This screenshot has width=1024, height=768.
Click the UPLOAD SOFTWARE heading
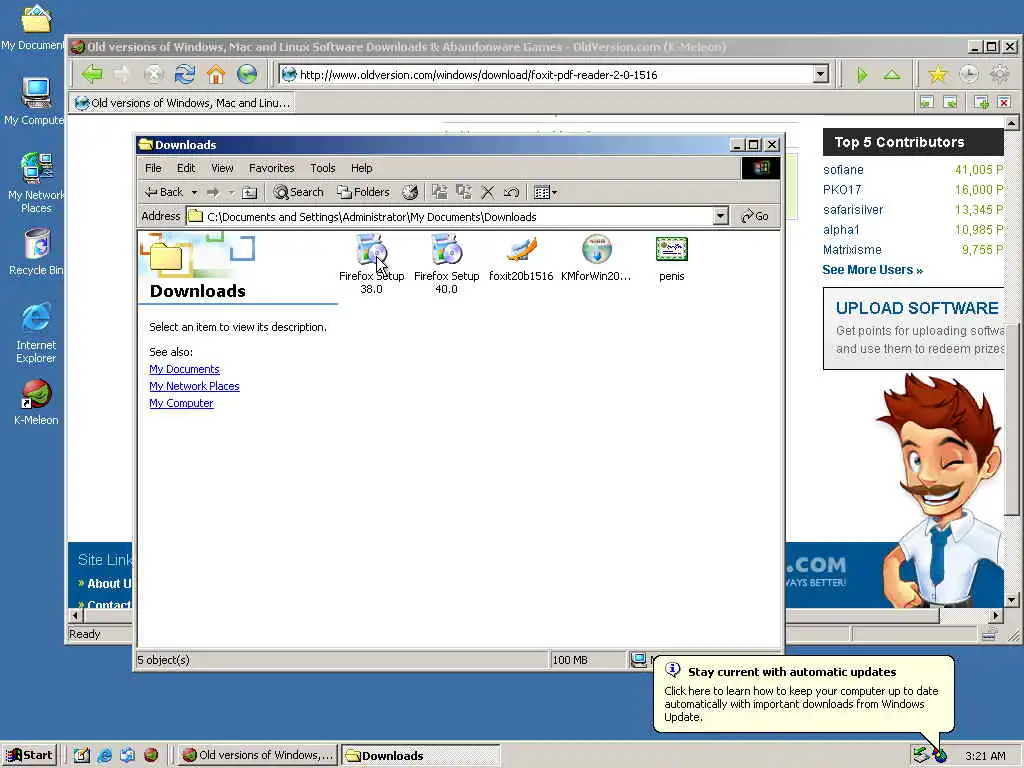click(917, 308)
